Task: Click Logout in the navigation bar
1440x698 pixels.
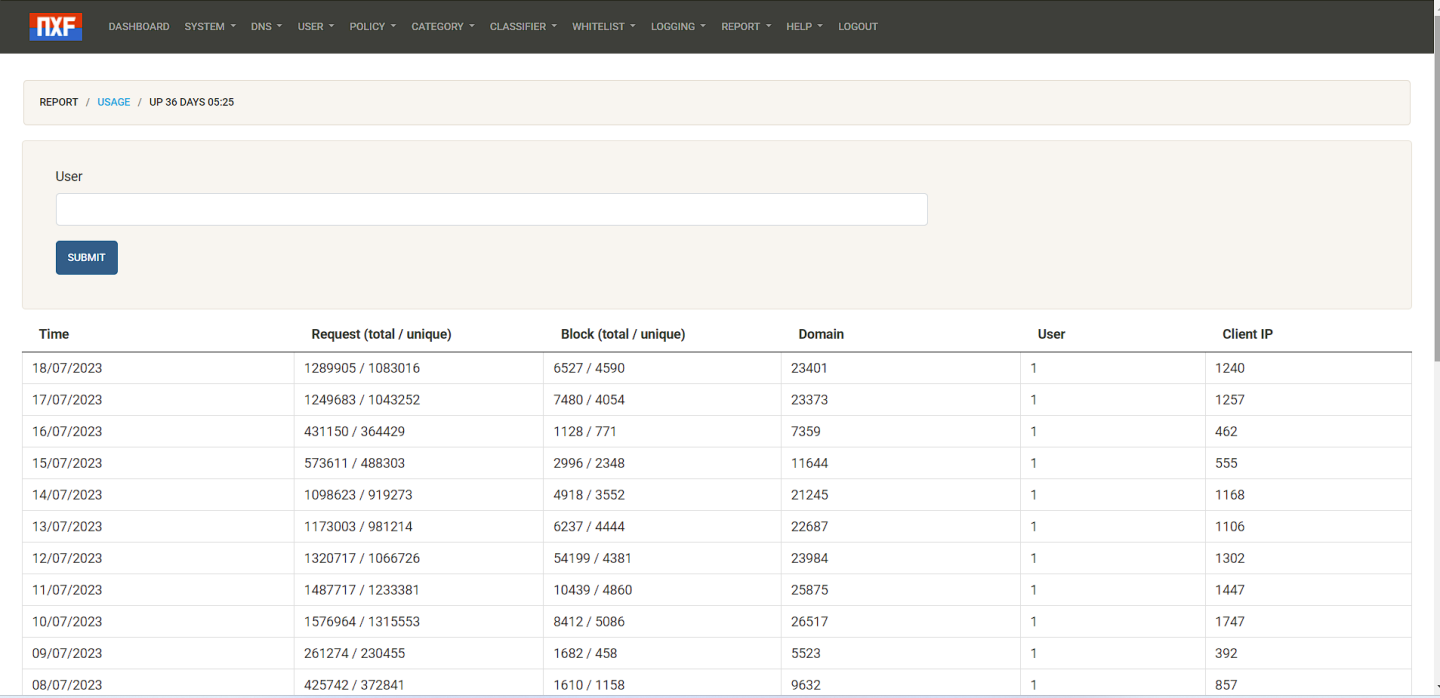Action: [x=858, y=27]
